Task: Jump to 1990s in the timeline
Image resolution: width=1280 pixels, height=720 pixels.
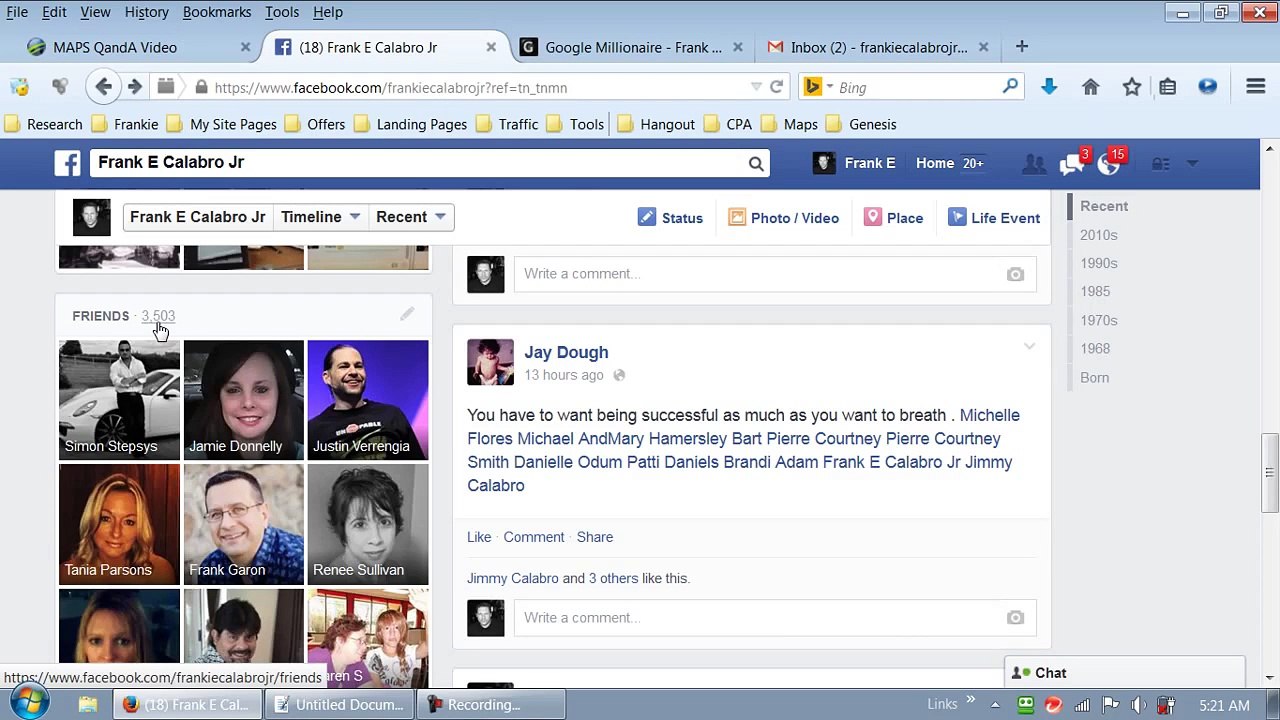Action: (1098, 263)
